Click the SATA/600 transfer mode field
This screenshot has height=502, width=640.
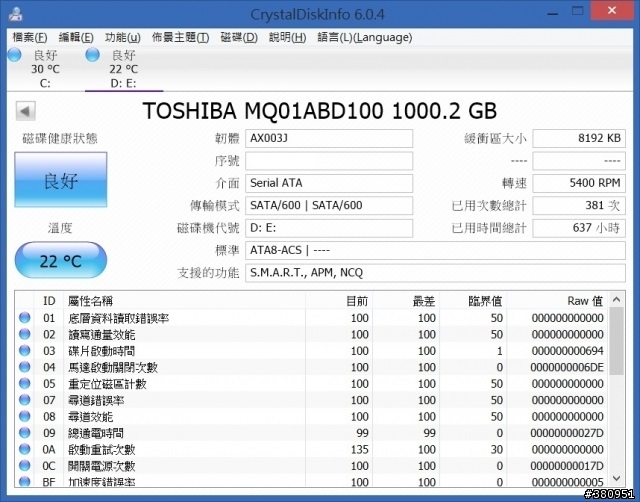click(329, 205)
